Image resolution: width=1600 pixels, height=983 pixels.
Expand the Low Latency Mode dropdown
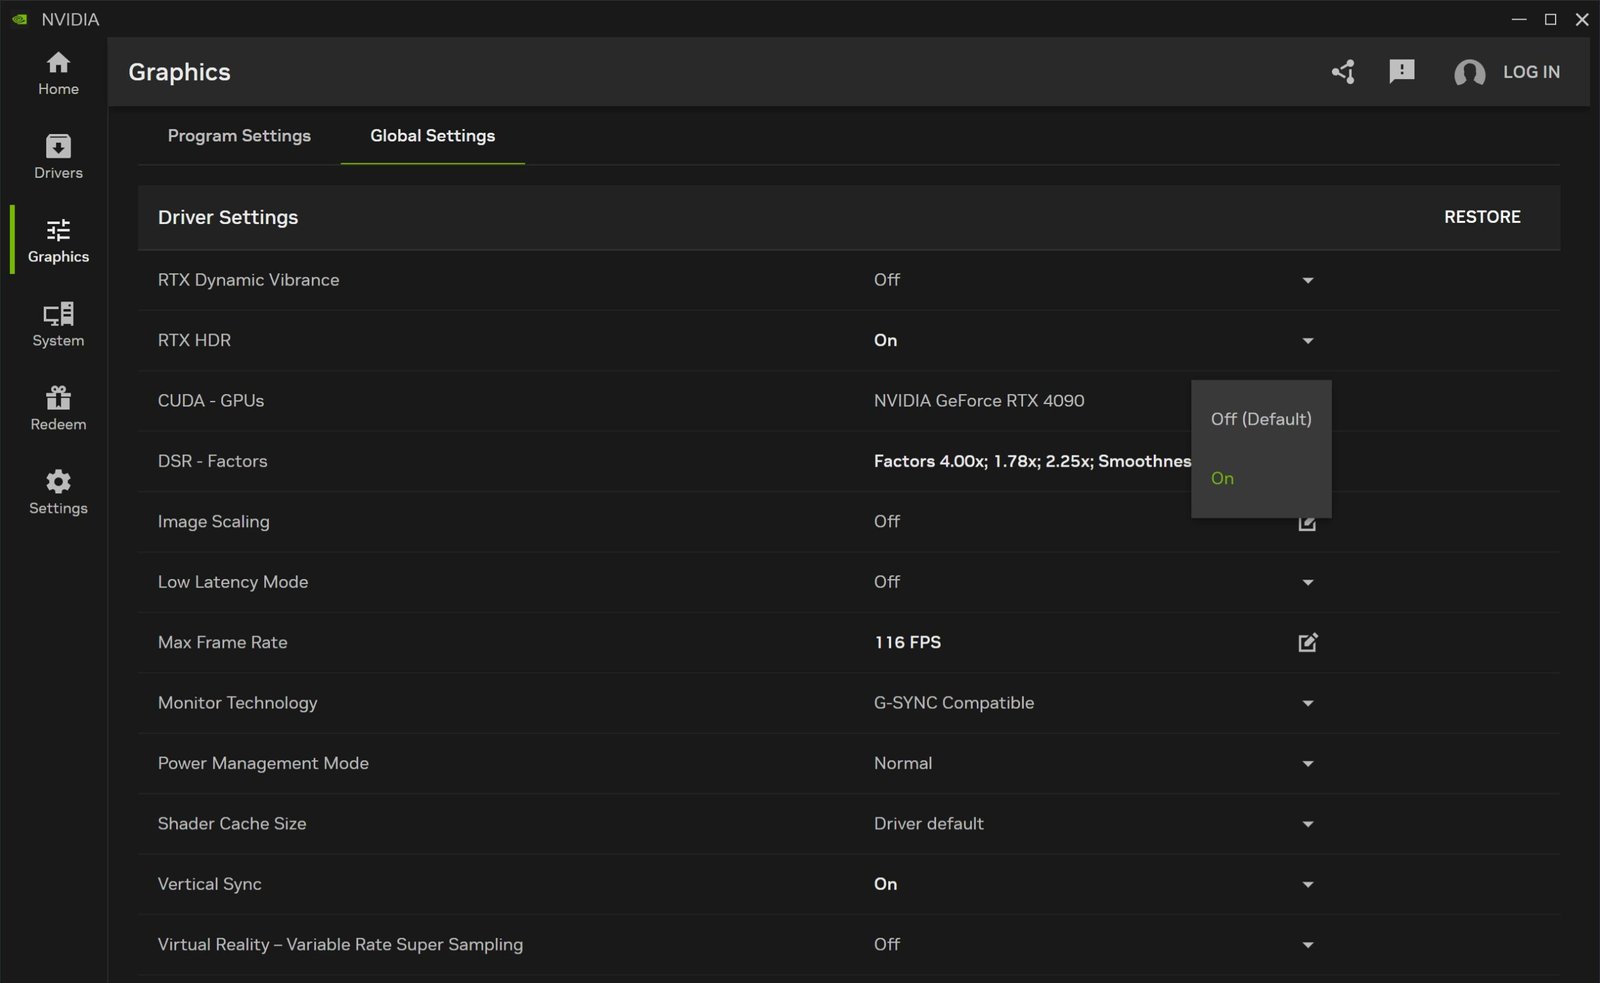click(1307, 582)
